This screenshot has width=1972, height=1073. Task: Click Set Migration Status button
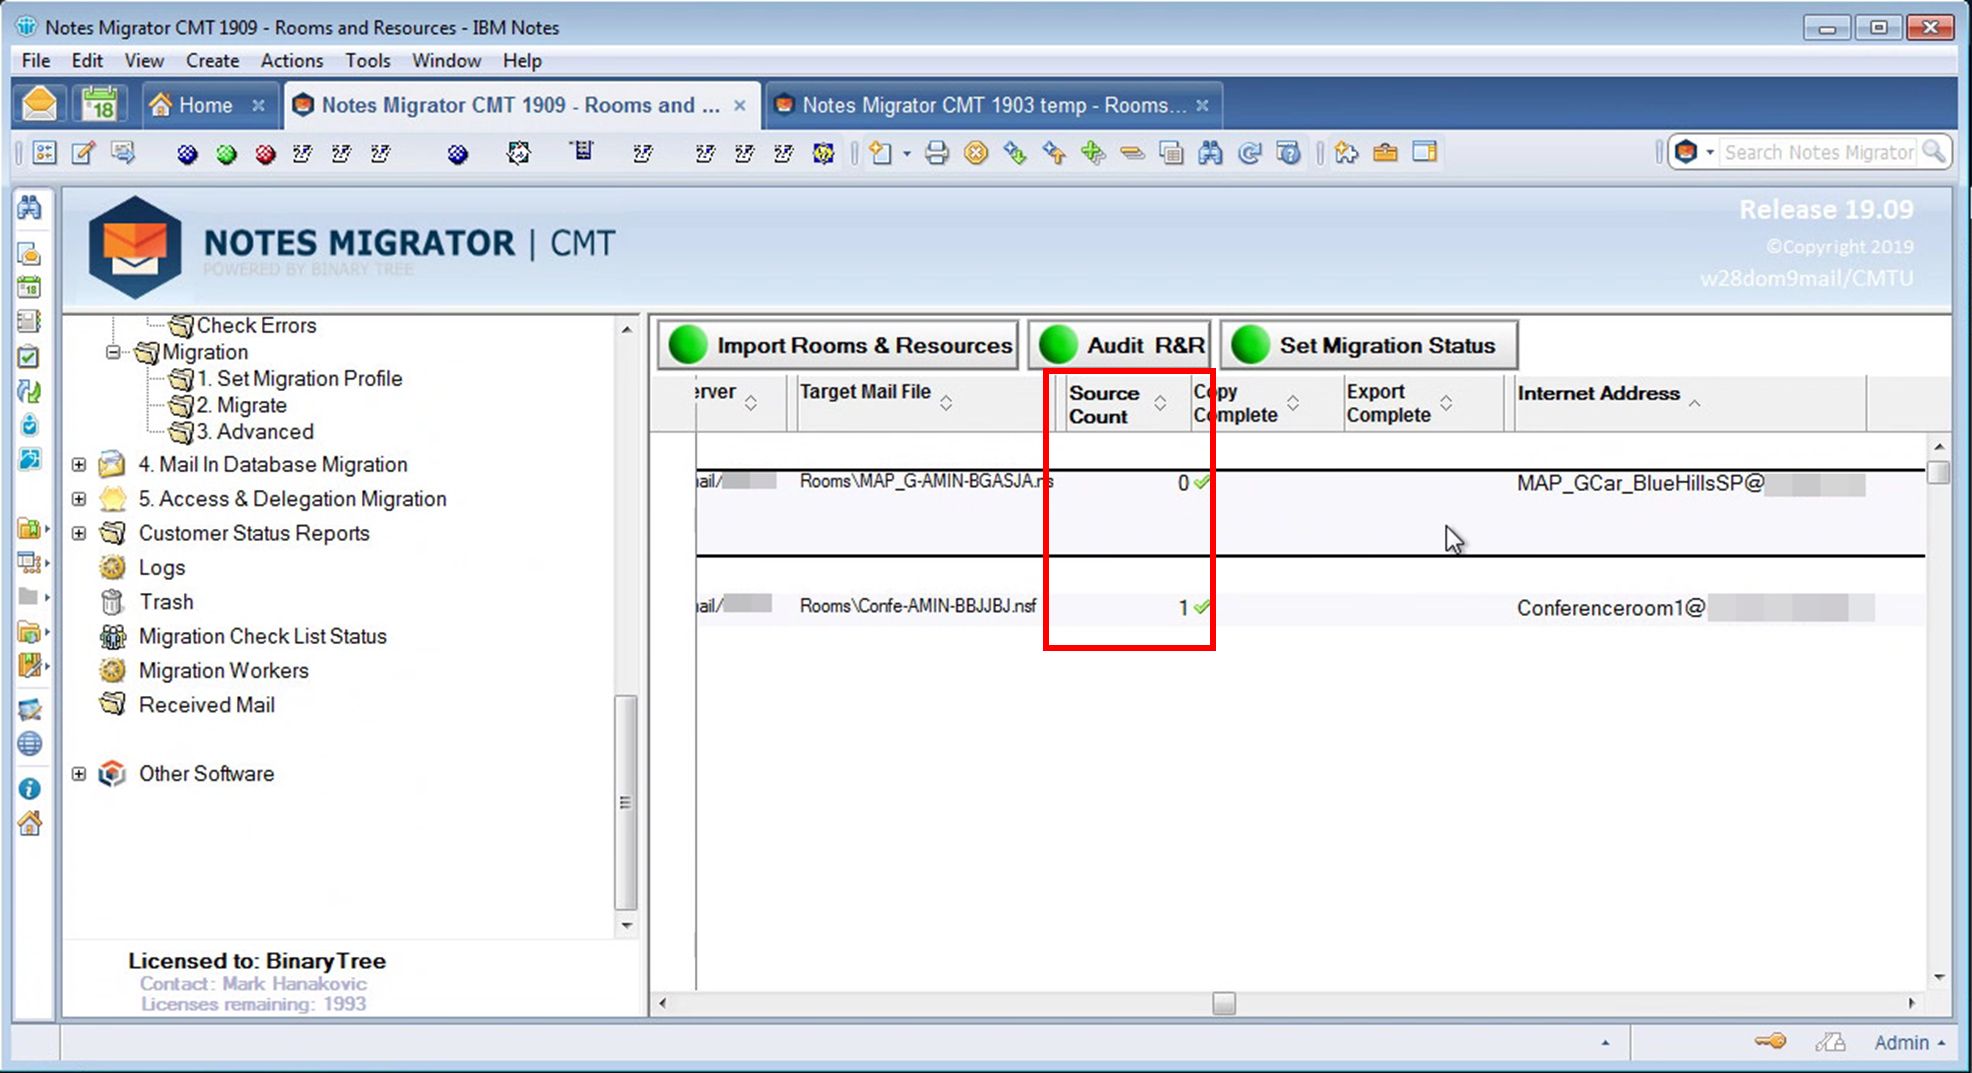click(1369, 345)
